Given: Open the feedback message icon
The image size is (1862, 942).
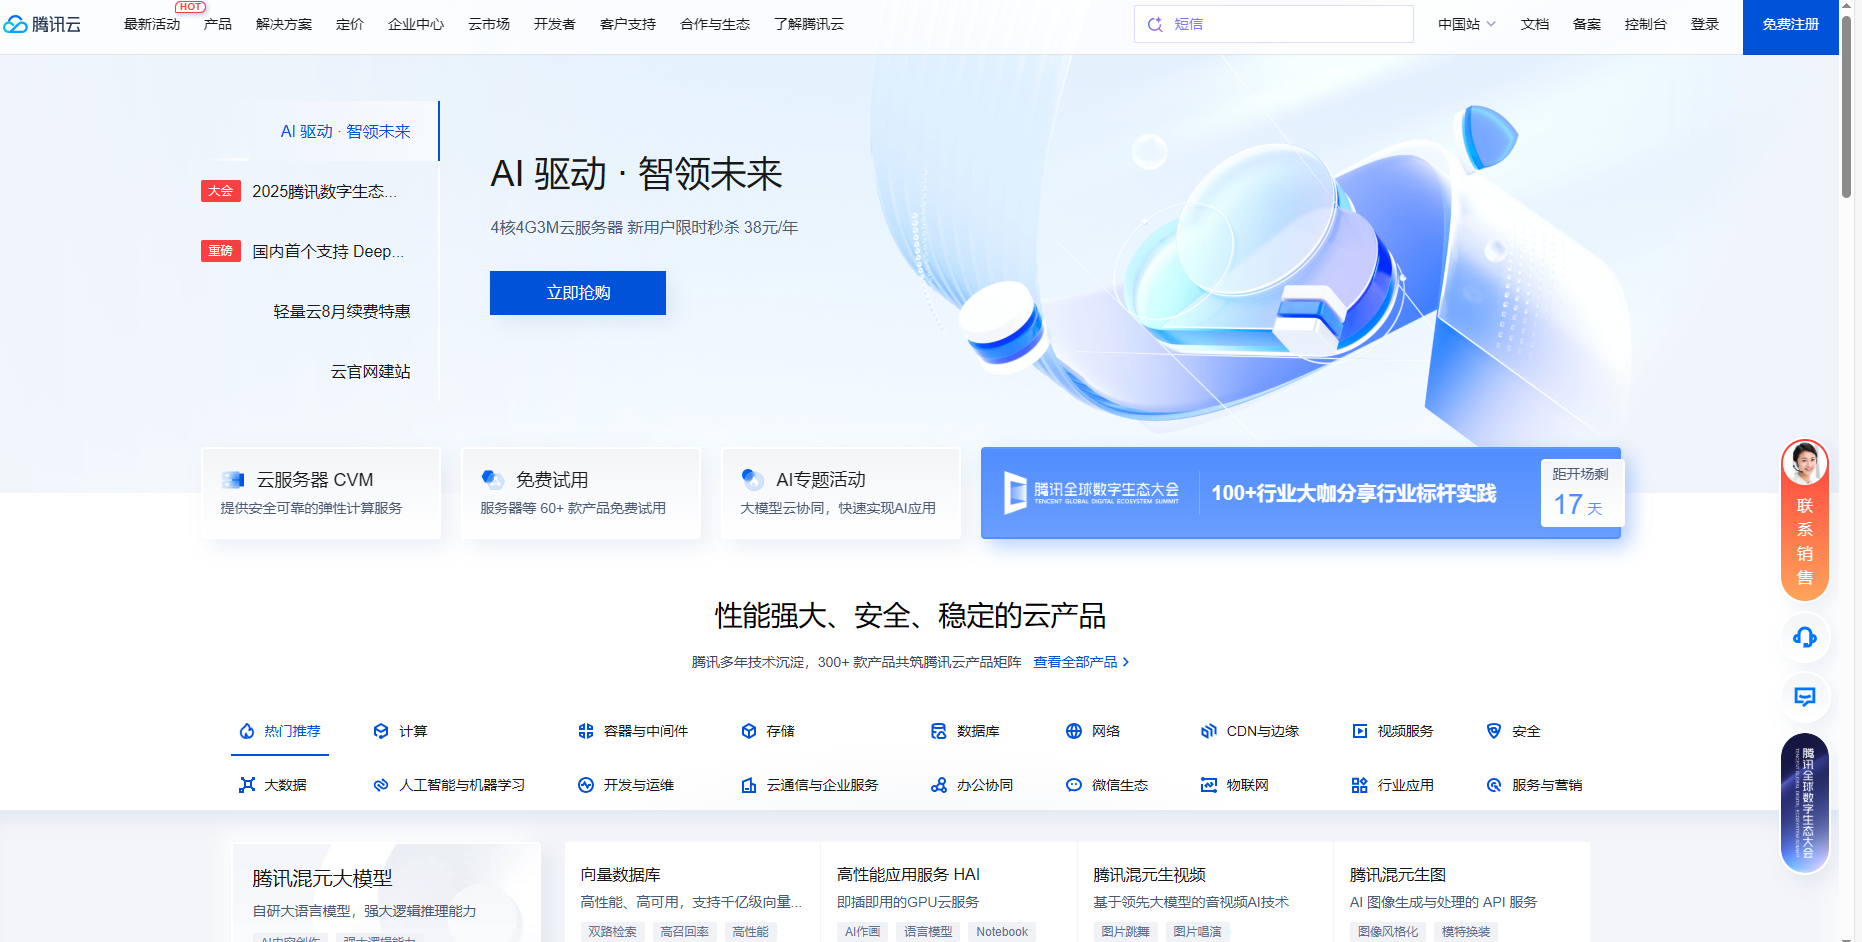Looking at the screenshot, I should [1805, 697].
